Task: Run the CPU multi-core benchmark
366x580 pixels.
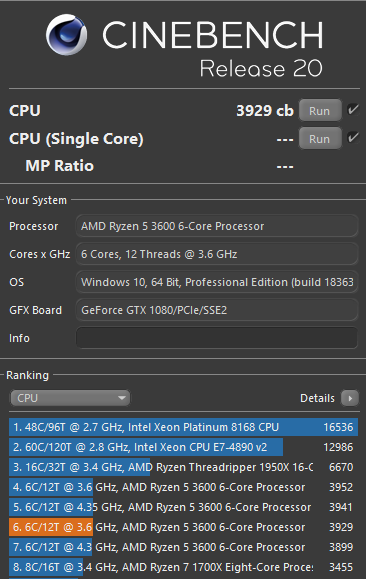Action: click(x=320, y=111)
